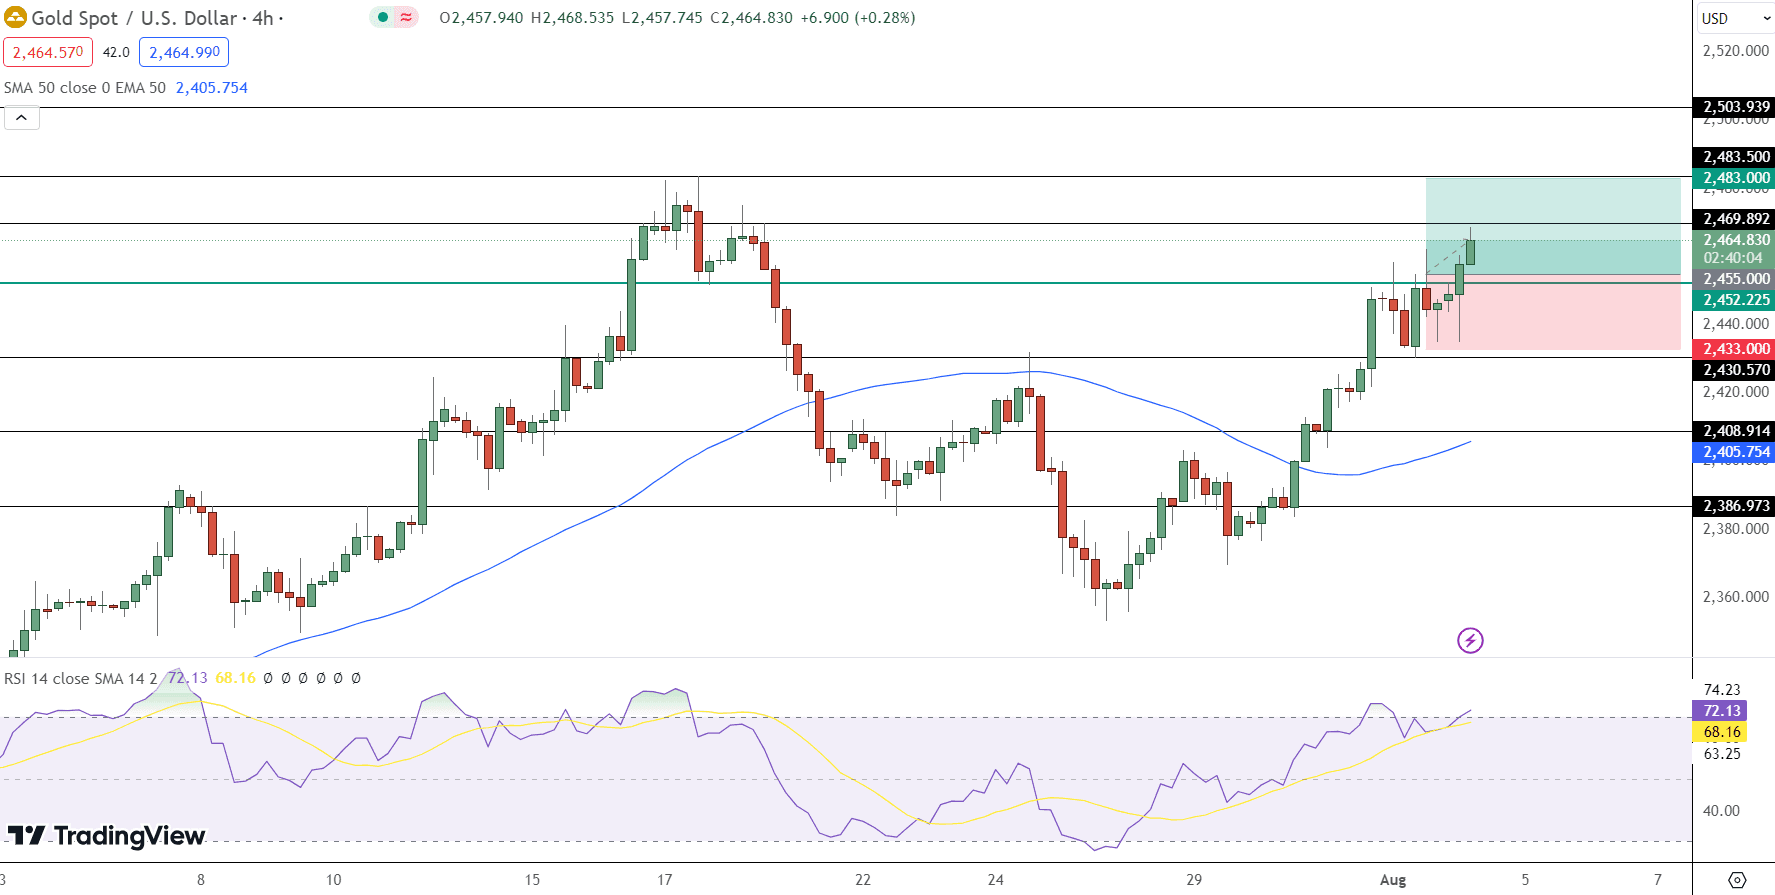Click the buy price 2,464.990 button
Viewport: 1775px width, 895px height.
184,52
